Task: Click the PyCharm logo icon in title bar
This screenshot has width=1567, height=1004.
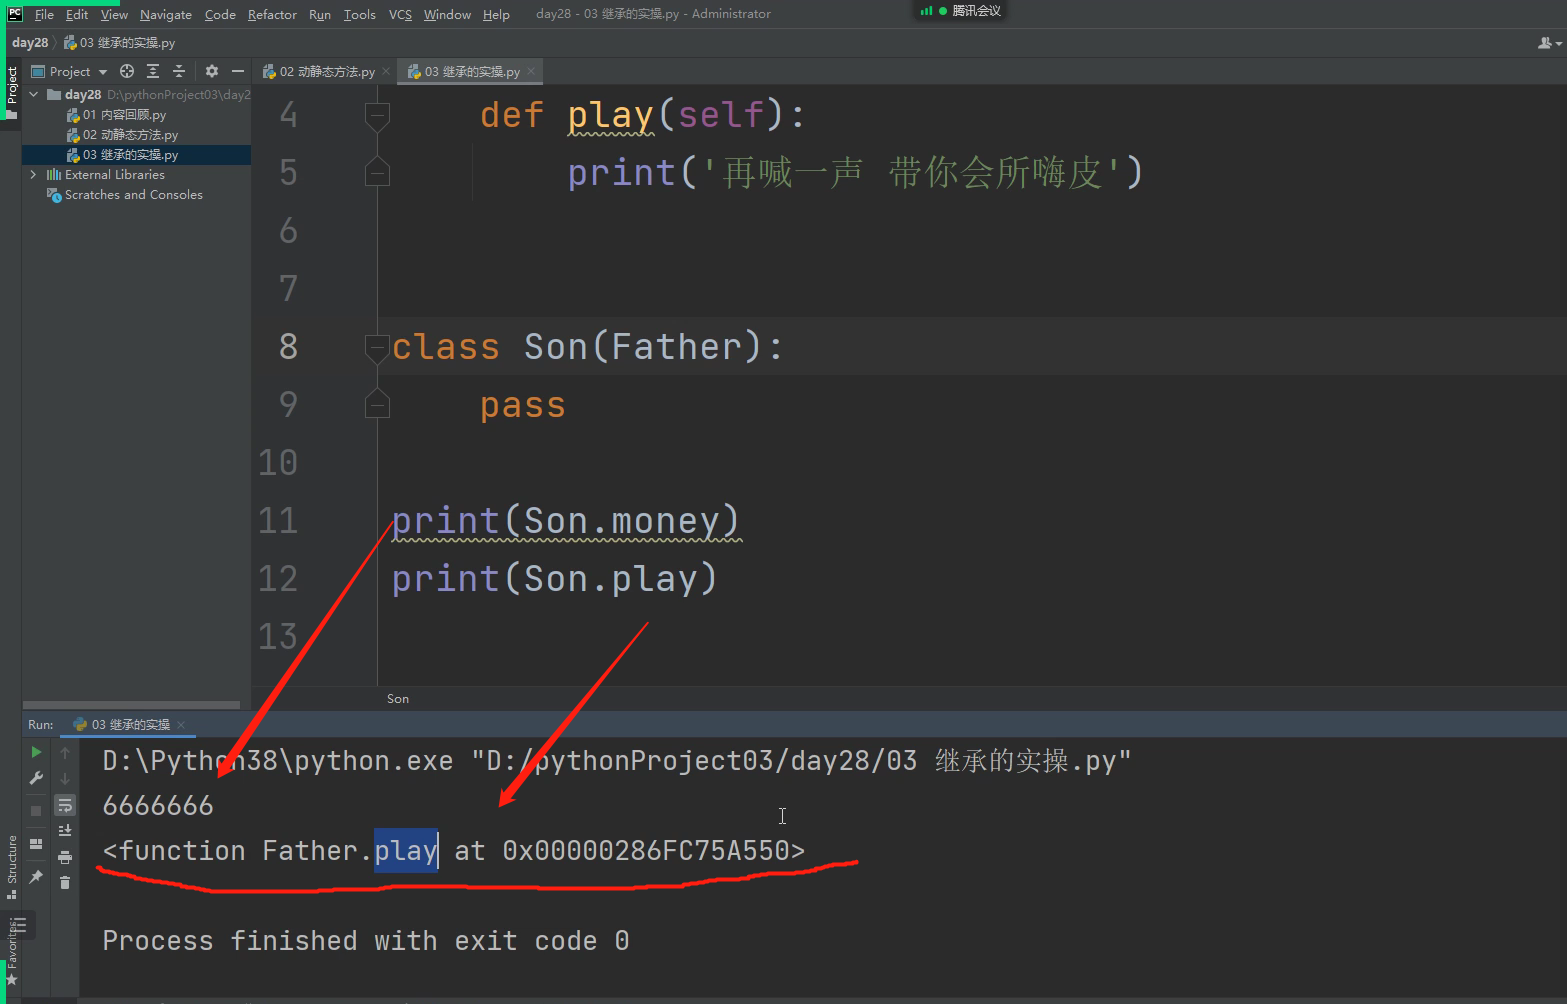Action: pyautogui.click(x=15, y=14)
